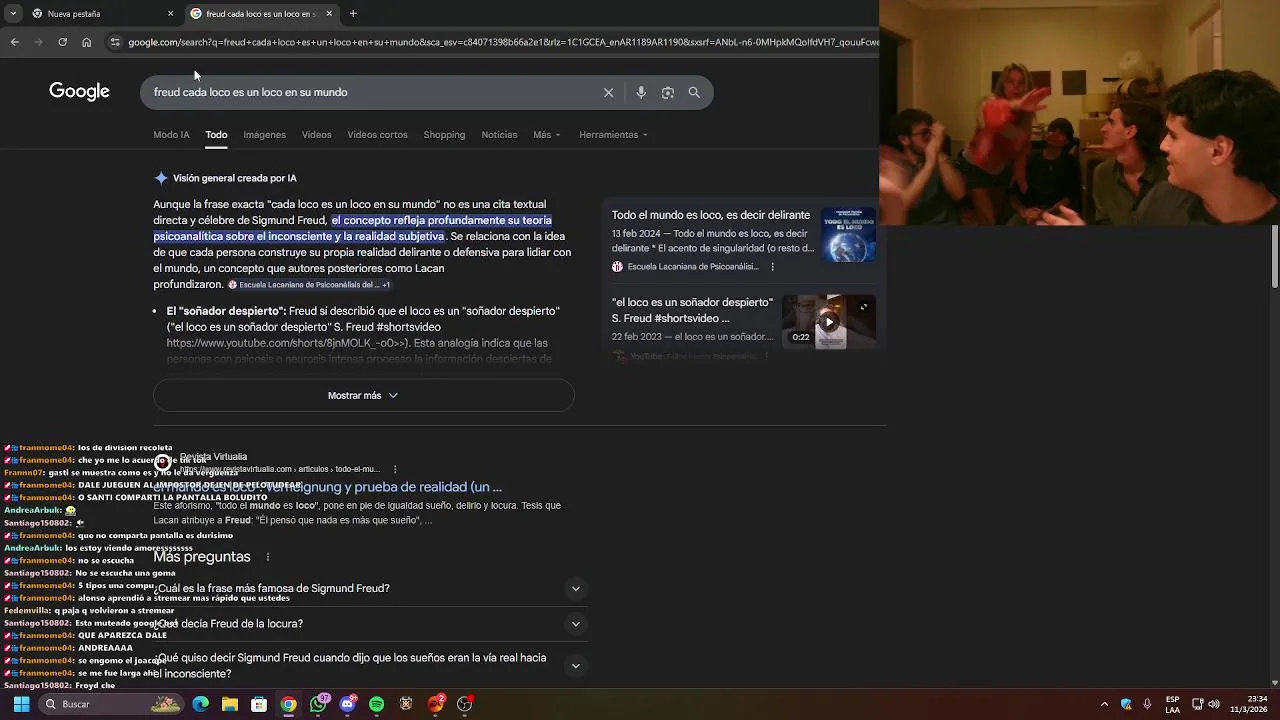Submit search with the magnifier icon
1280x720 pixels.
(x=694, y=92)
